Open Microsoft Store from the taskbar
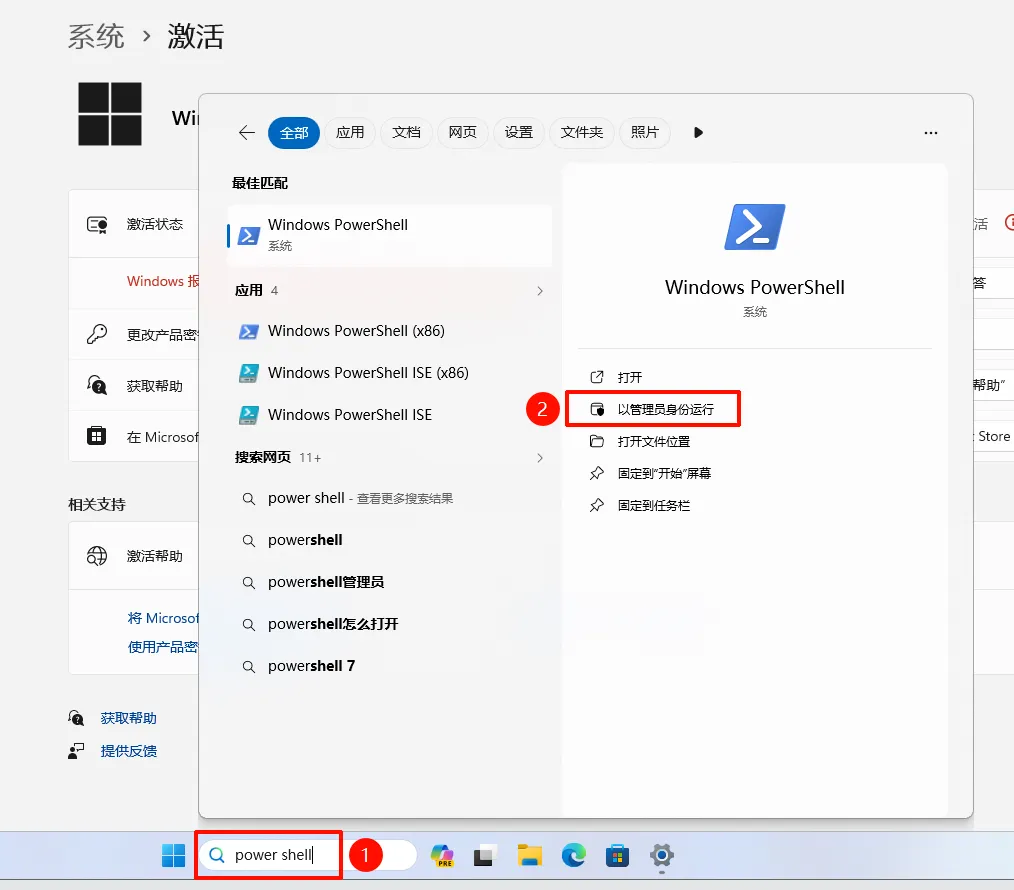The height and width of the screenshot is (890, 1014). [618, 855]
